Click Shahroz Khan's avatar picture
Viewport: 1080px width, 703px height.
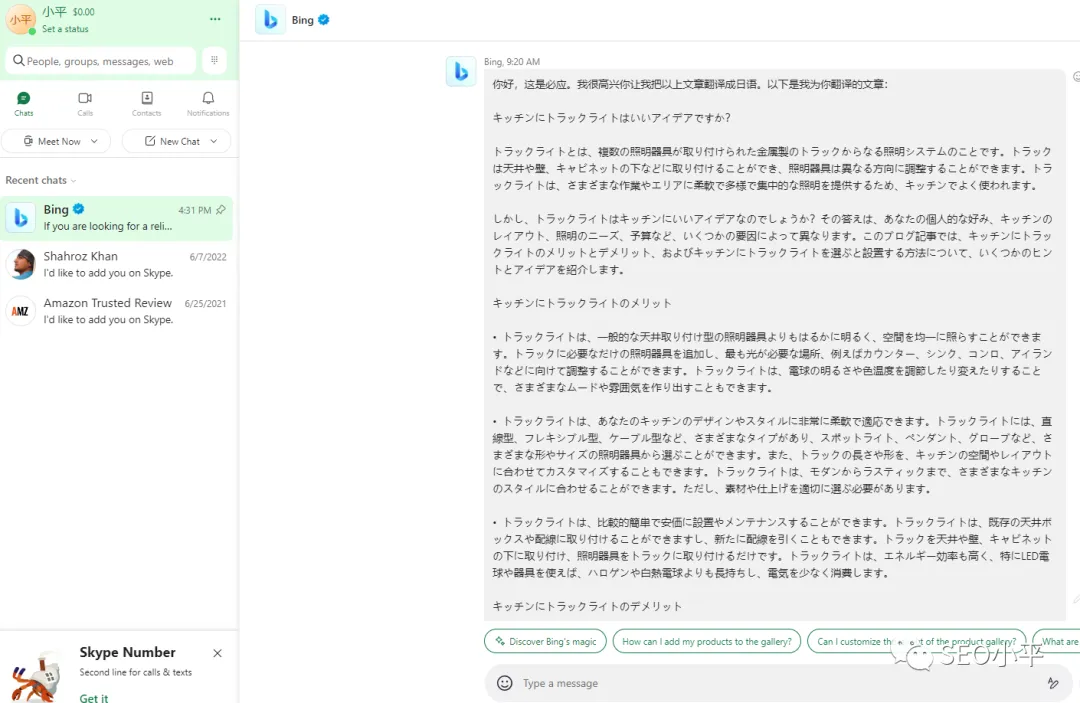tap(21, 264)
